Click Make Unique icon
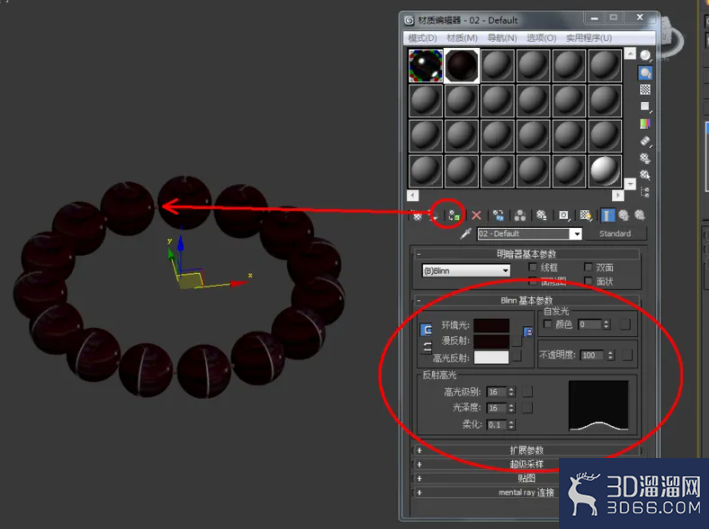The height and width of the screenshot is (529, 709). click(x=520, y=216)
